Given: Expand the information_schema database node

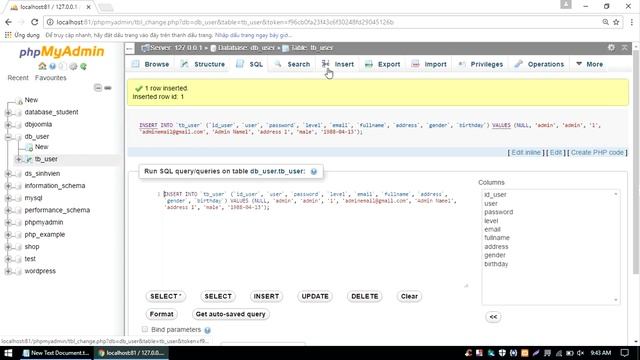Looking at the screenshot, I should [x=8, y=186].
